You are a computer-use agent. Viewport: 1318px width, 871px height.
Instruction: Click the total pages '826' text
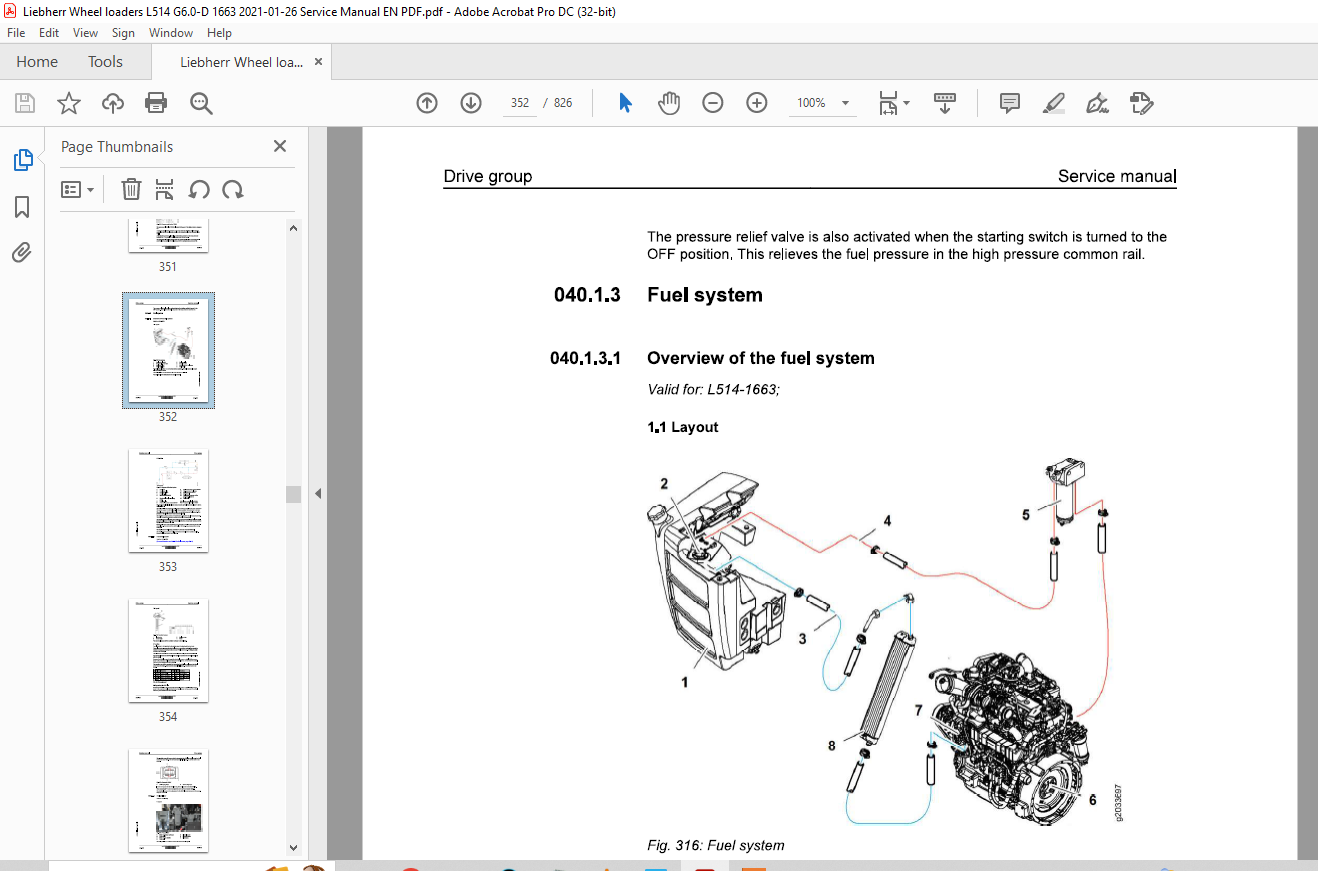pyautogui.click(x=563, y=103)
